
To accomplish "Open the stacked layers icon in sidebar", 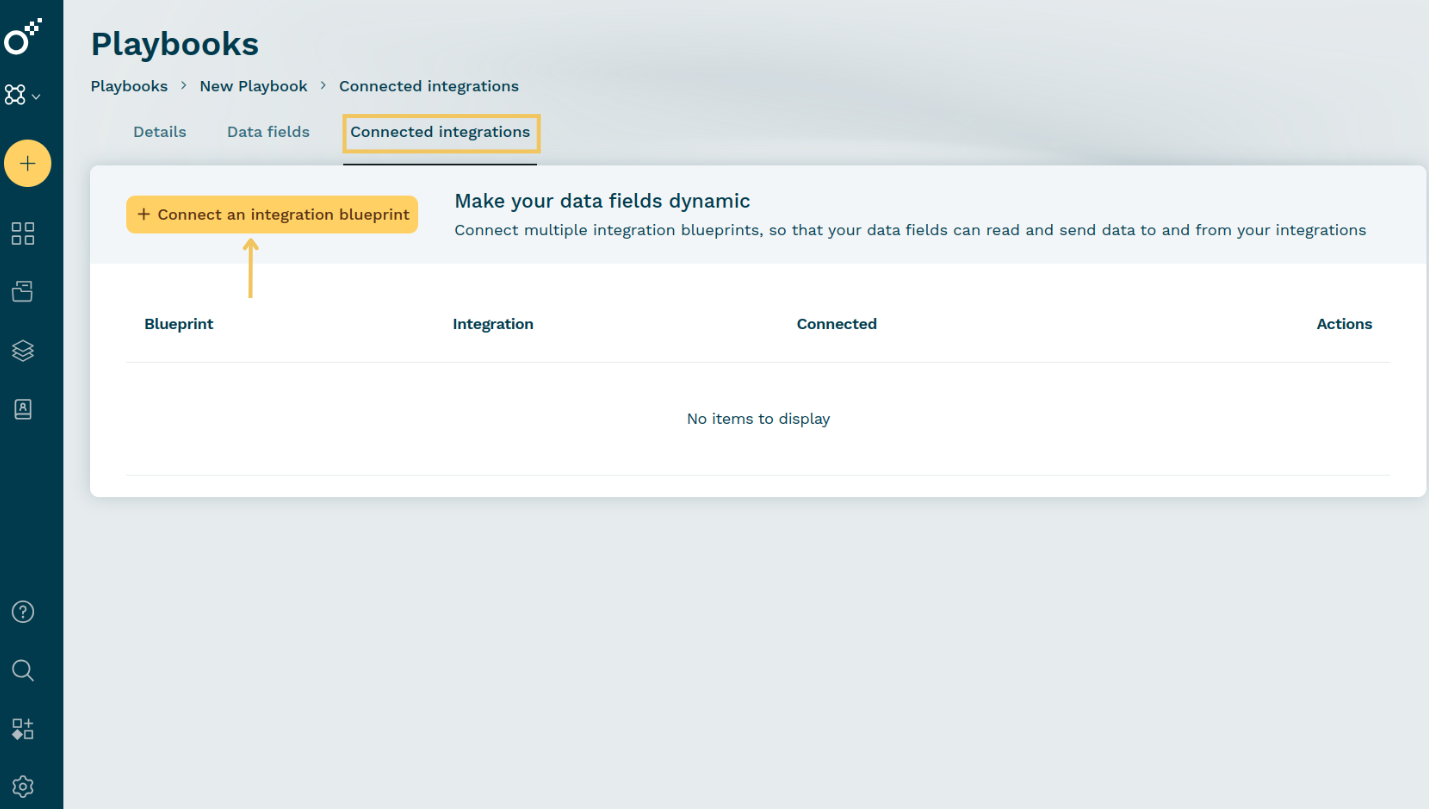I will click(x=23, y=351).
